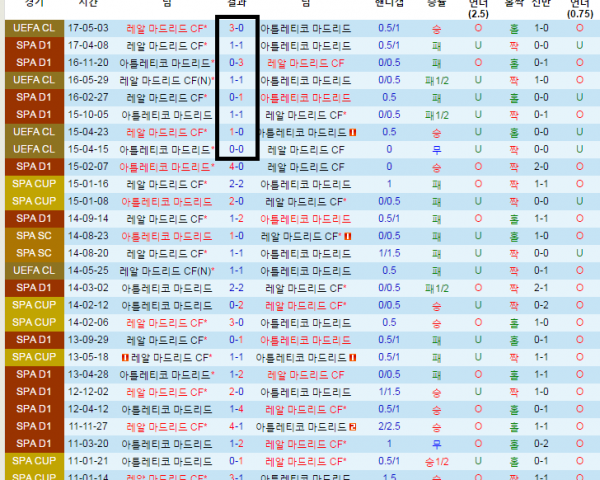Click result 패1/2 in the 16-05-29 row

tap(437, 81)
